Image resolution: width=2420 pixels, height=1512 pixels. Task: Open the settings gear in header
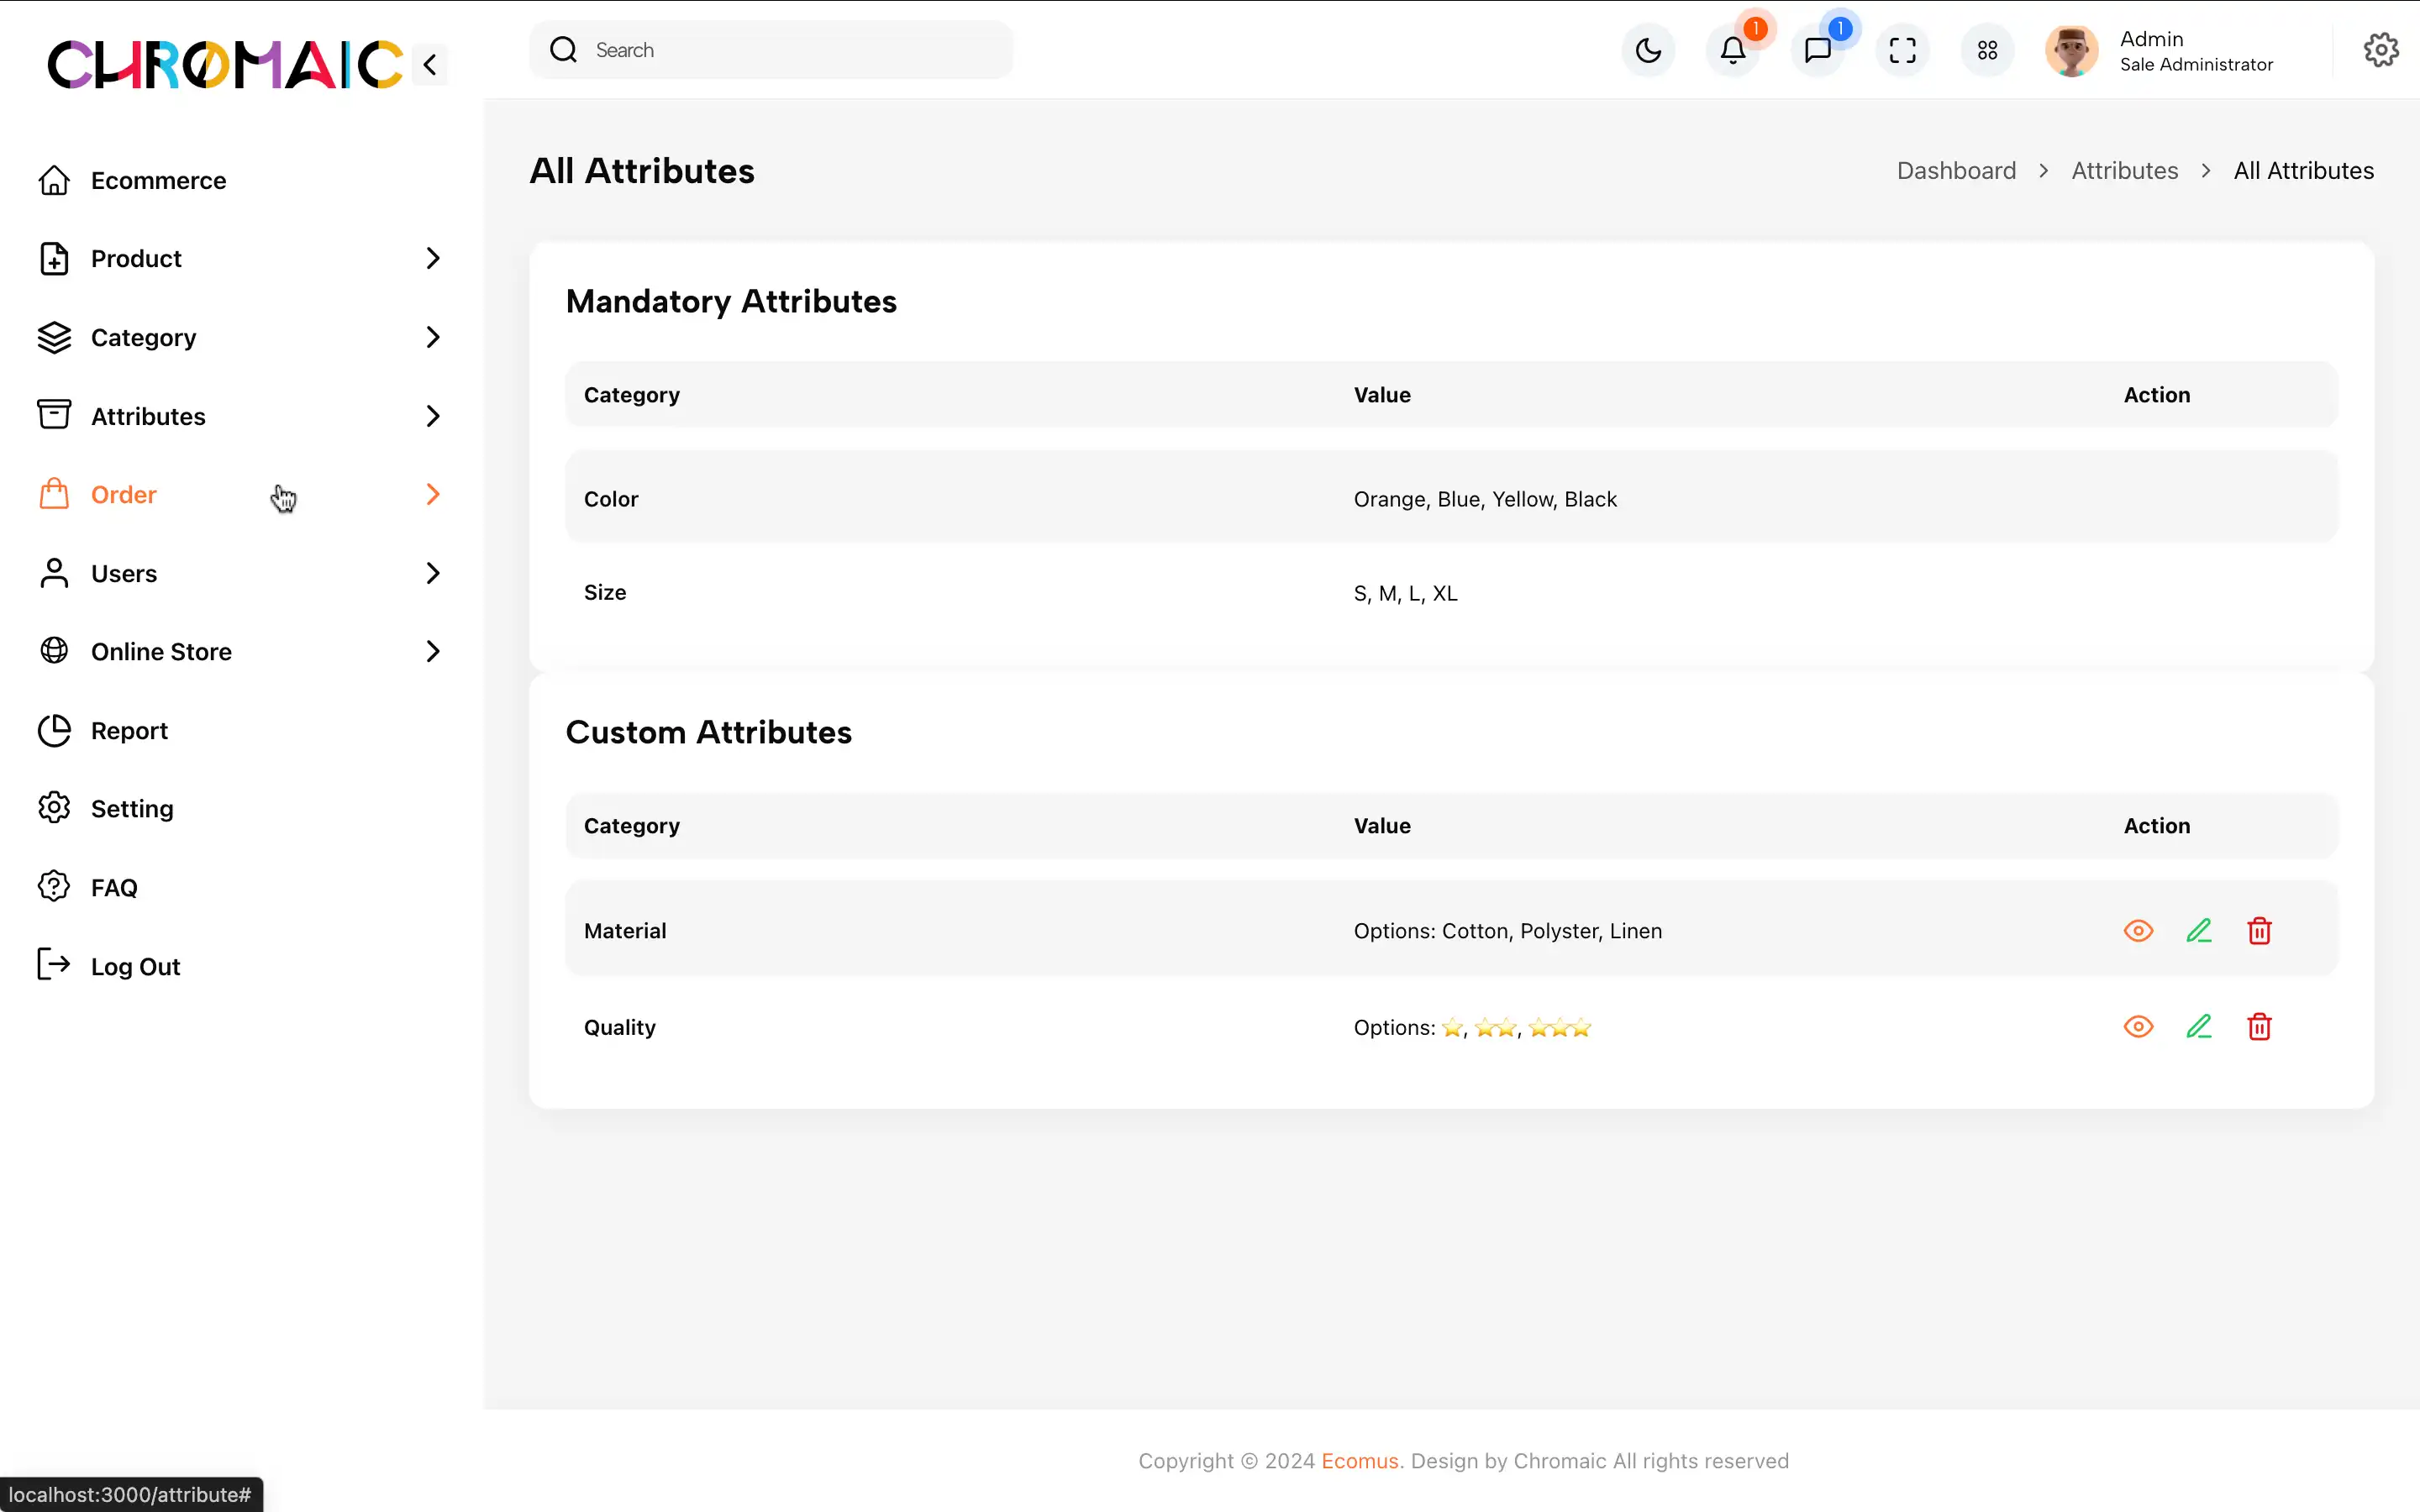(2380, 50)
